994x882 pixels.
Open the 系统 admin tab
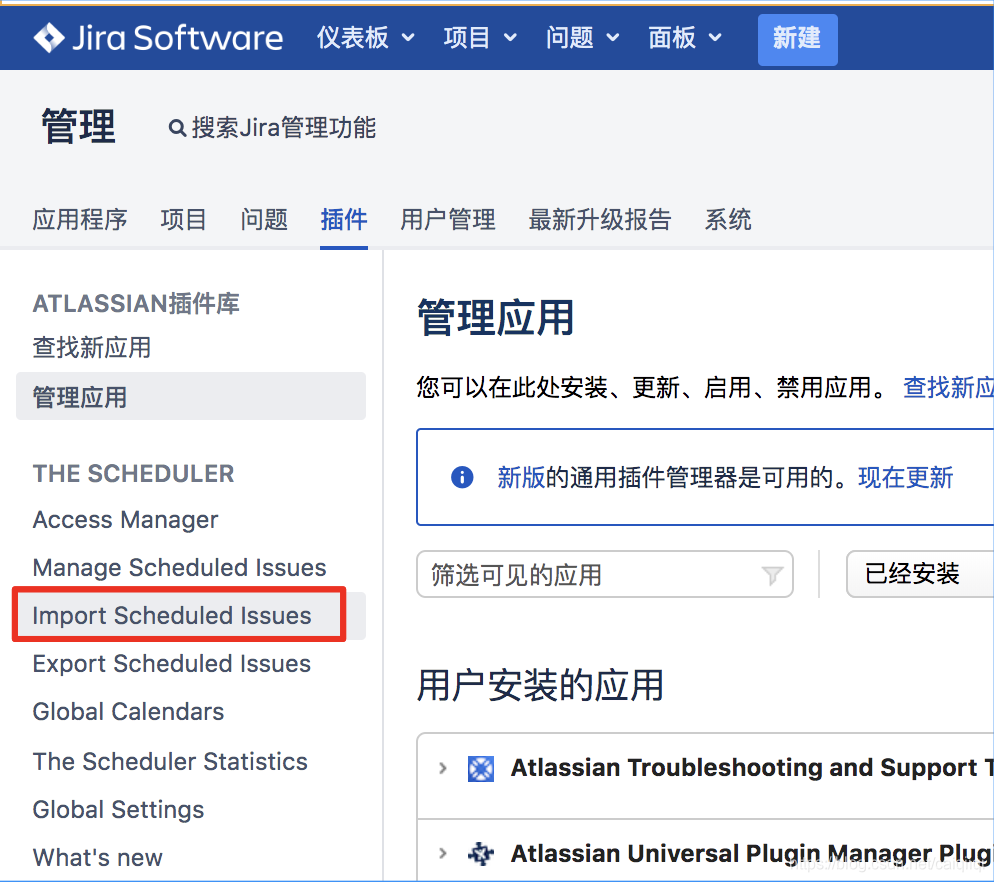(728, 219)
